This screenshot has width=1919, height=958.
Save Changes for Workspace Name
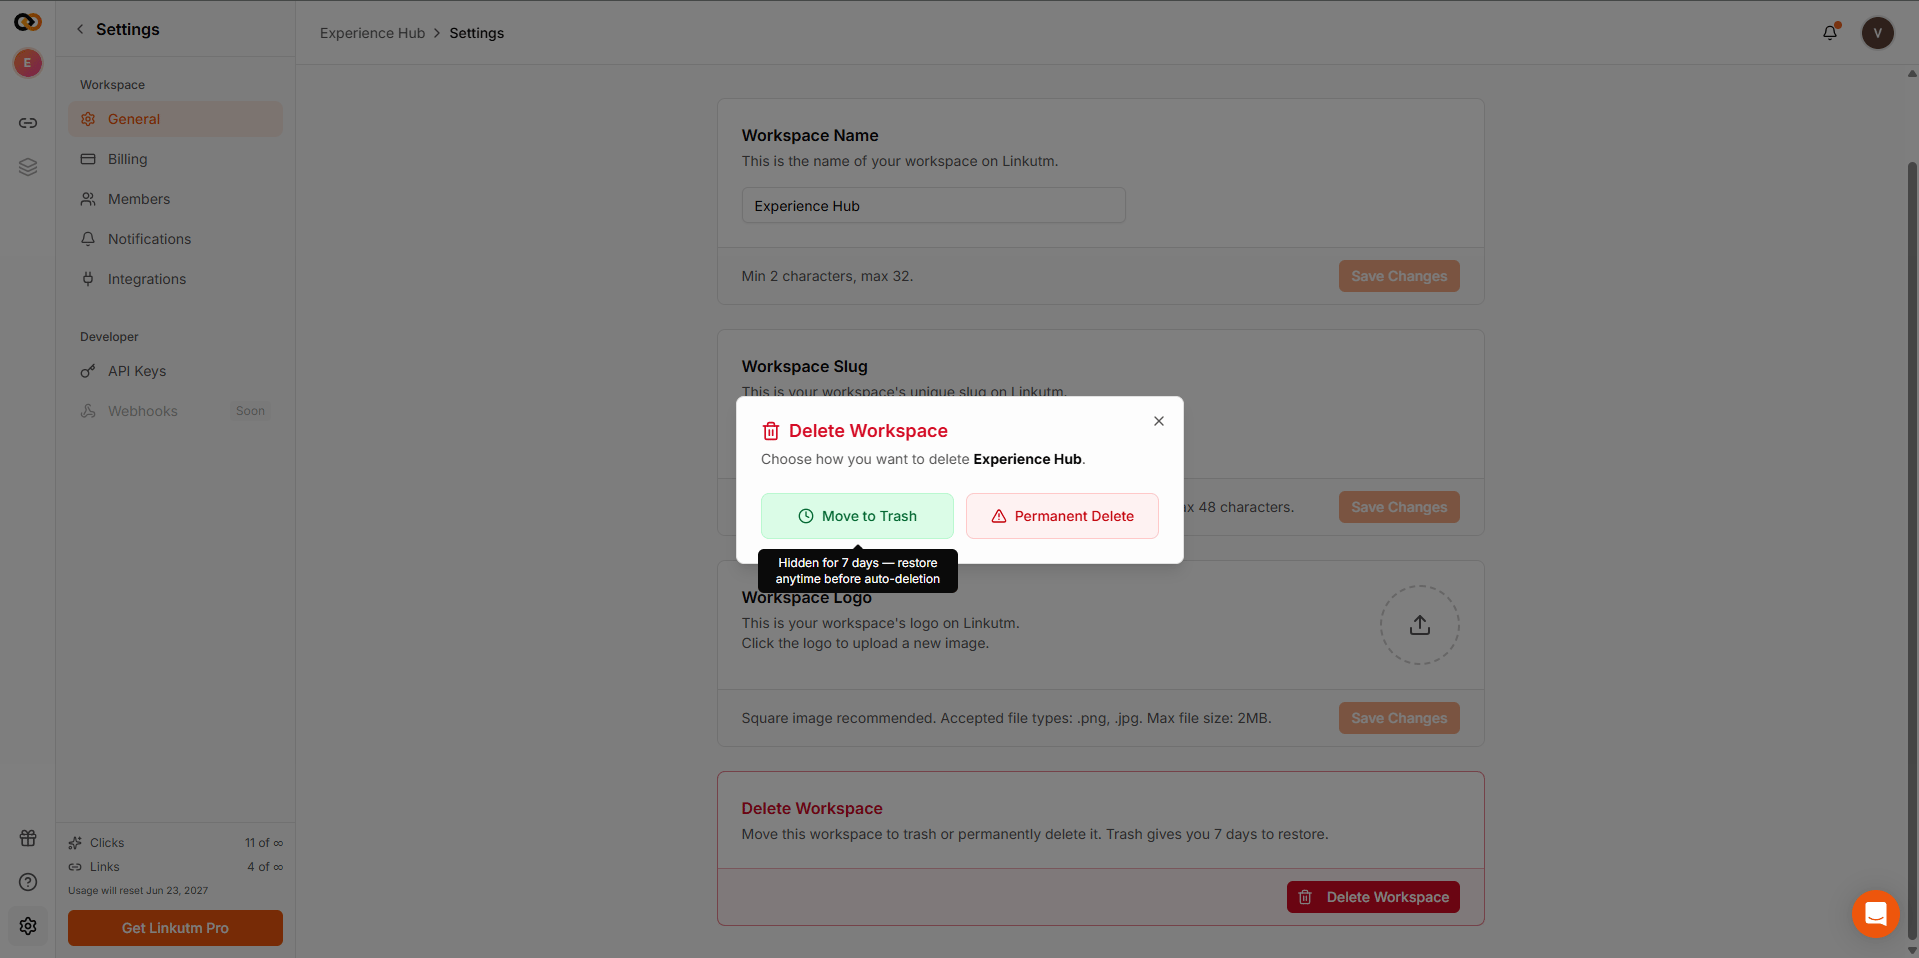pos(1399,276)
